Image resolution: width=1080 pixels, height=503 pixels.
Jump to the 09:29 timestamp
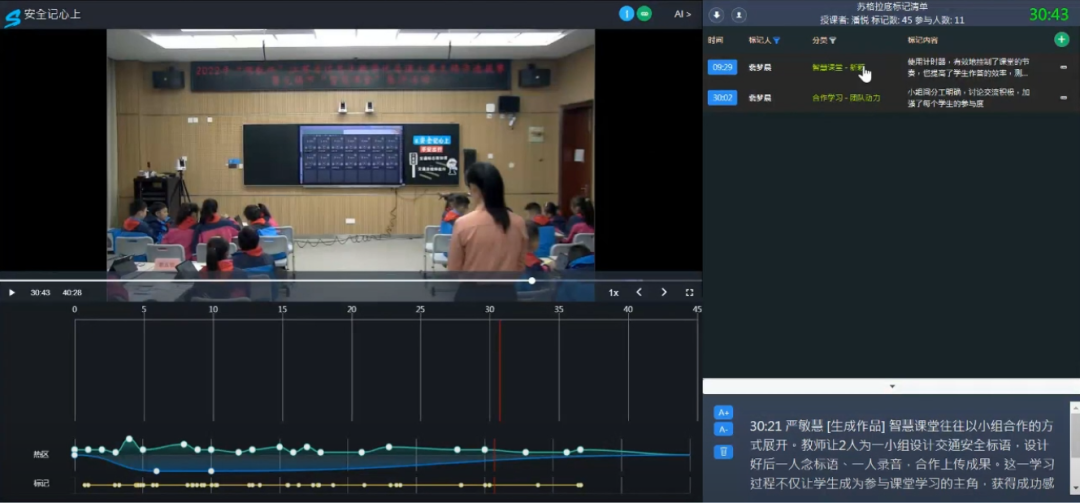pos(721,67)
